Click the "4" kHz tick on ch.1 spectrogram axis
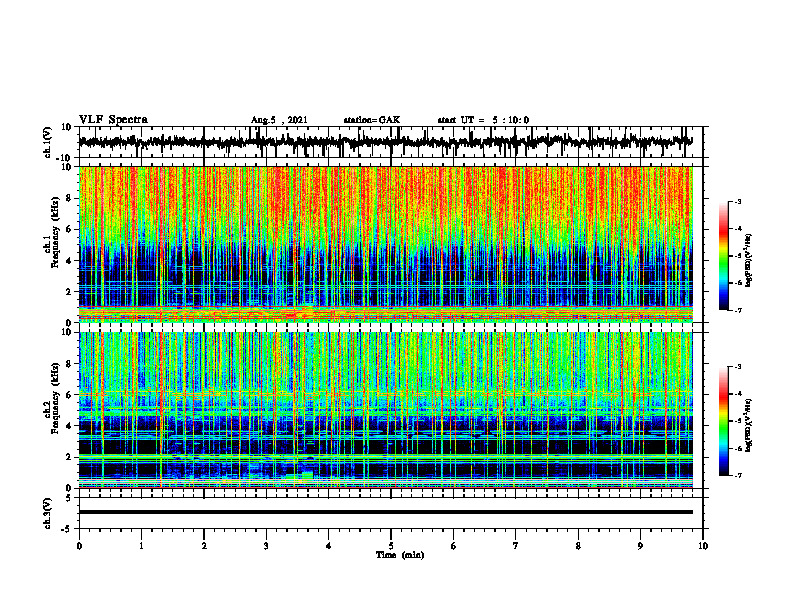 point(69,261)
